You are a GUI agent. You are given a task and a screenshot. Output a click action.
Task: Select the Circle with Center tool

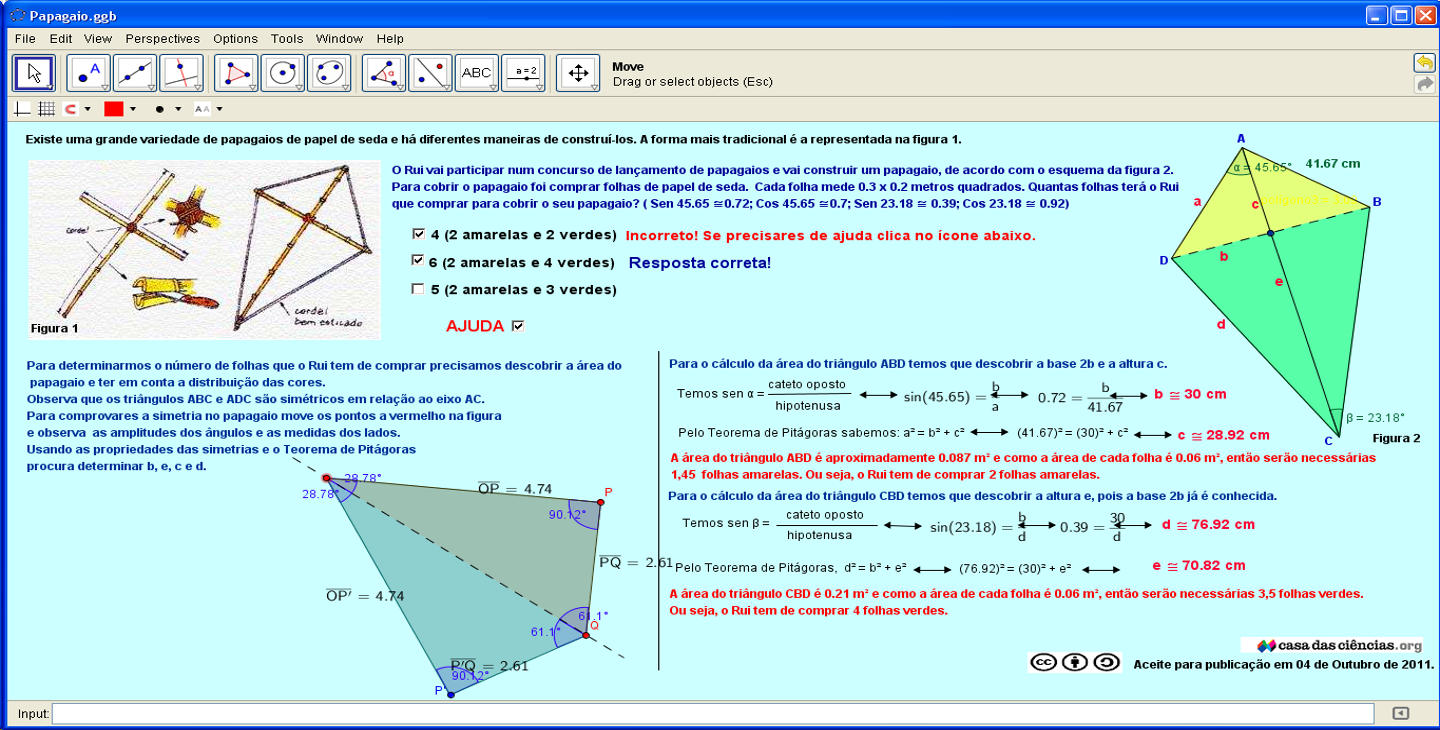[x=283, y=73]
